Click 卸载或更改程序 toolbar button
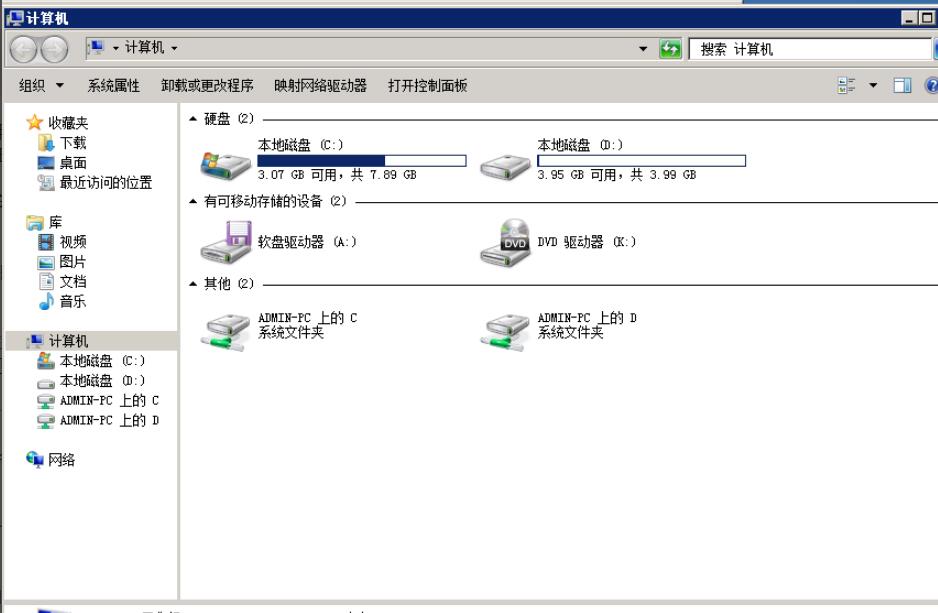 coord(208,86)
